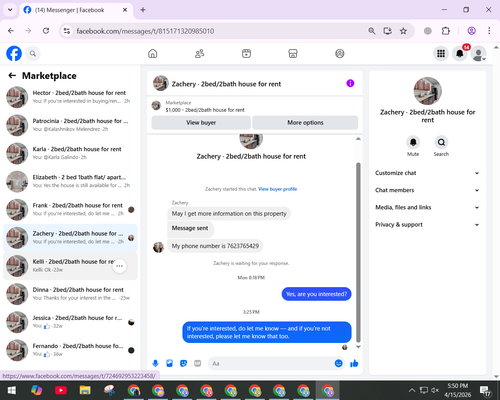Open Fernando 2bed/2bath conversation

point(70,350)
